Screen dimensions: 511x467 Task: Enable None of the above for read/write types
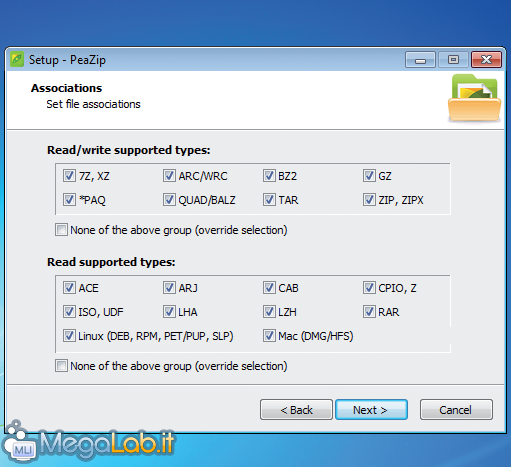pyautogui.click(x=61, y=230)
